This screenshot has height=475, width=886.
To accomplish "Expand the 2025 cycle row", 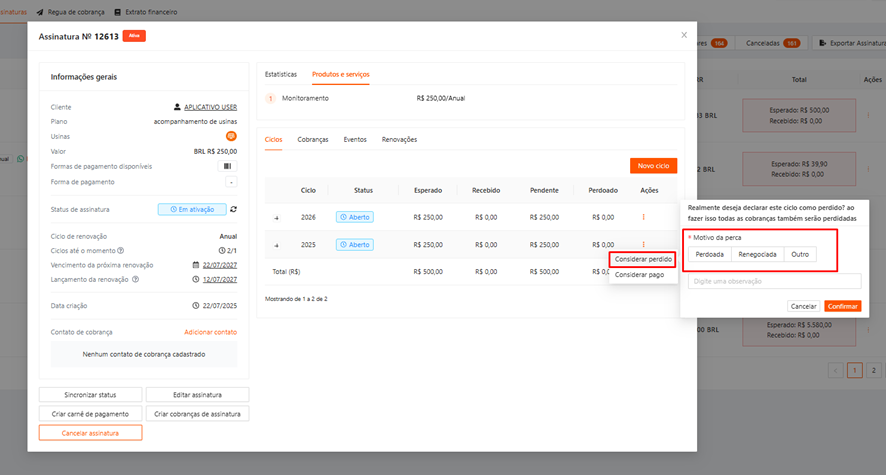I will tap(276, 245).
